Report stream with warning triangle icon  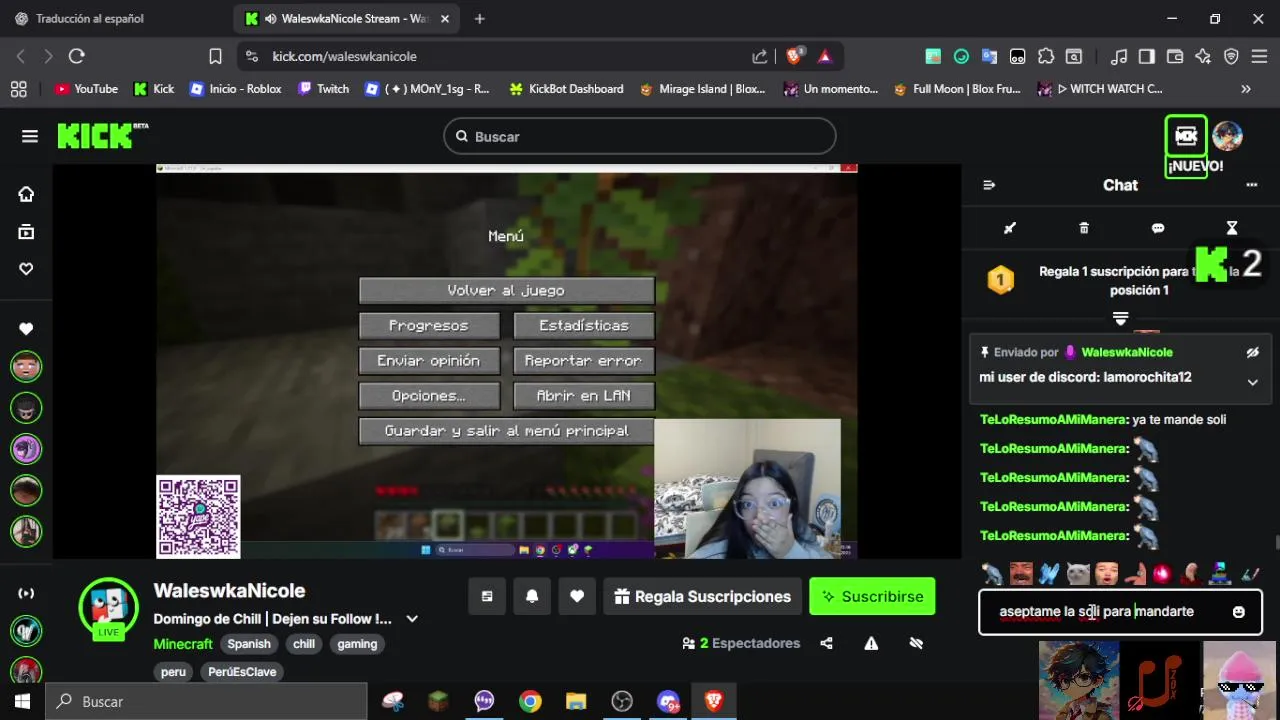[x=871, y=644]
